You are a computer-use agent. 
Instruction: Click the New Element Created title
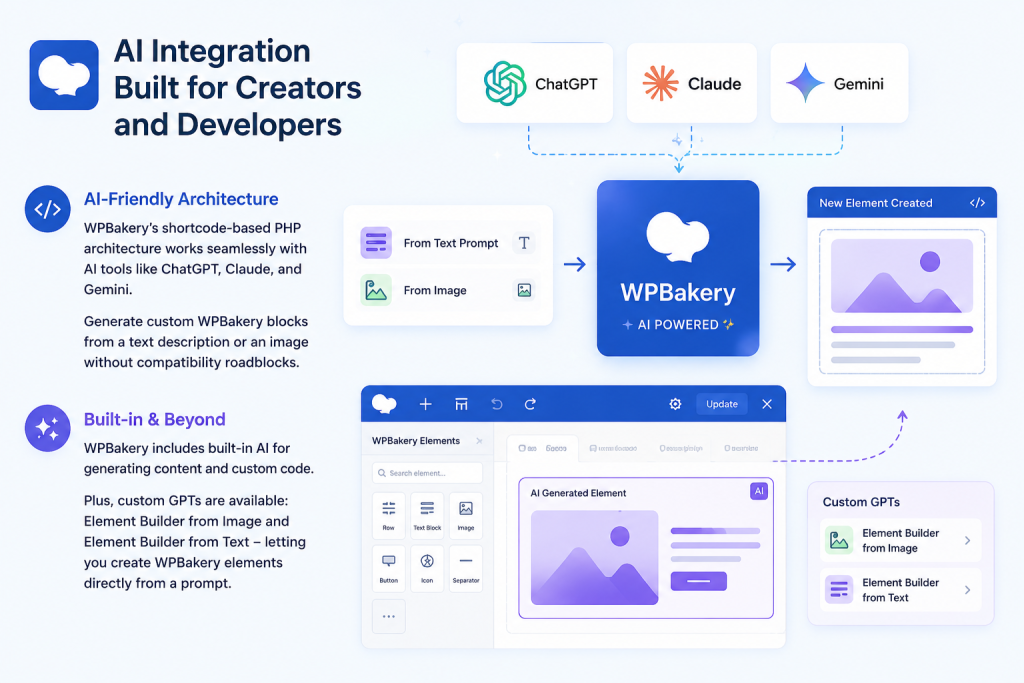[876, 203]
